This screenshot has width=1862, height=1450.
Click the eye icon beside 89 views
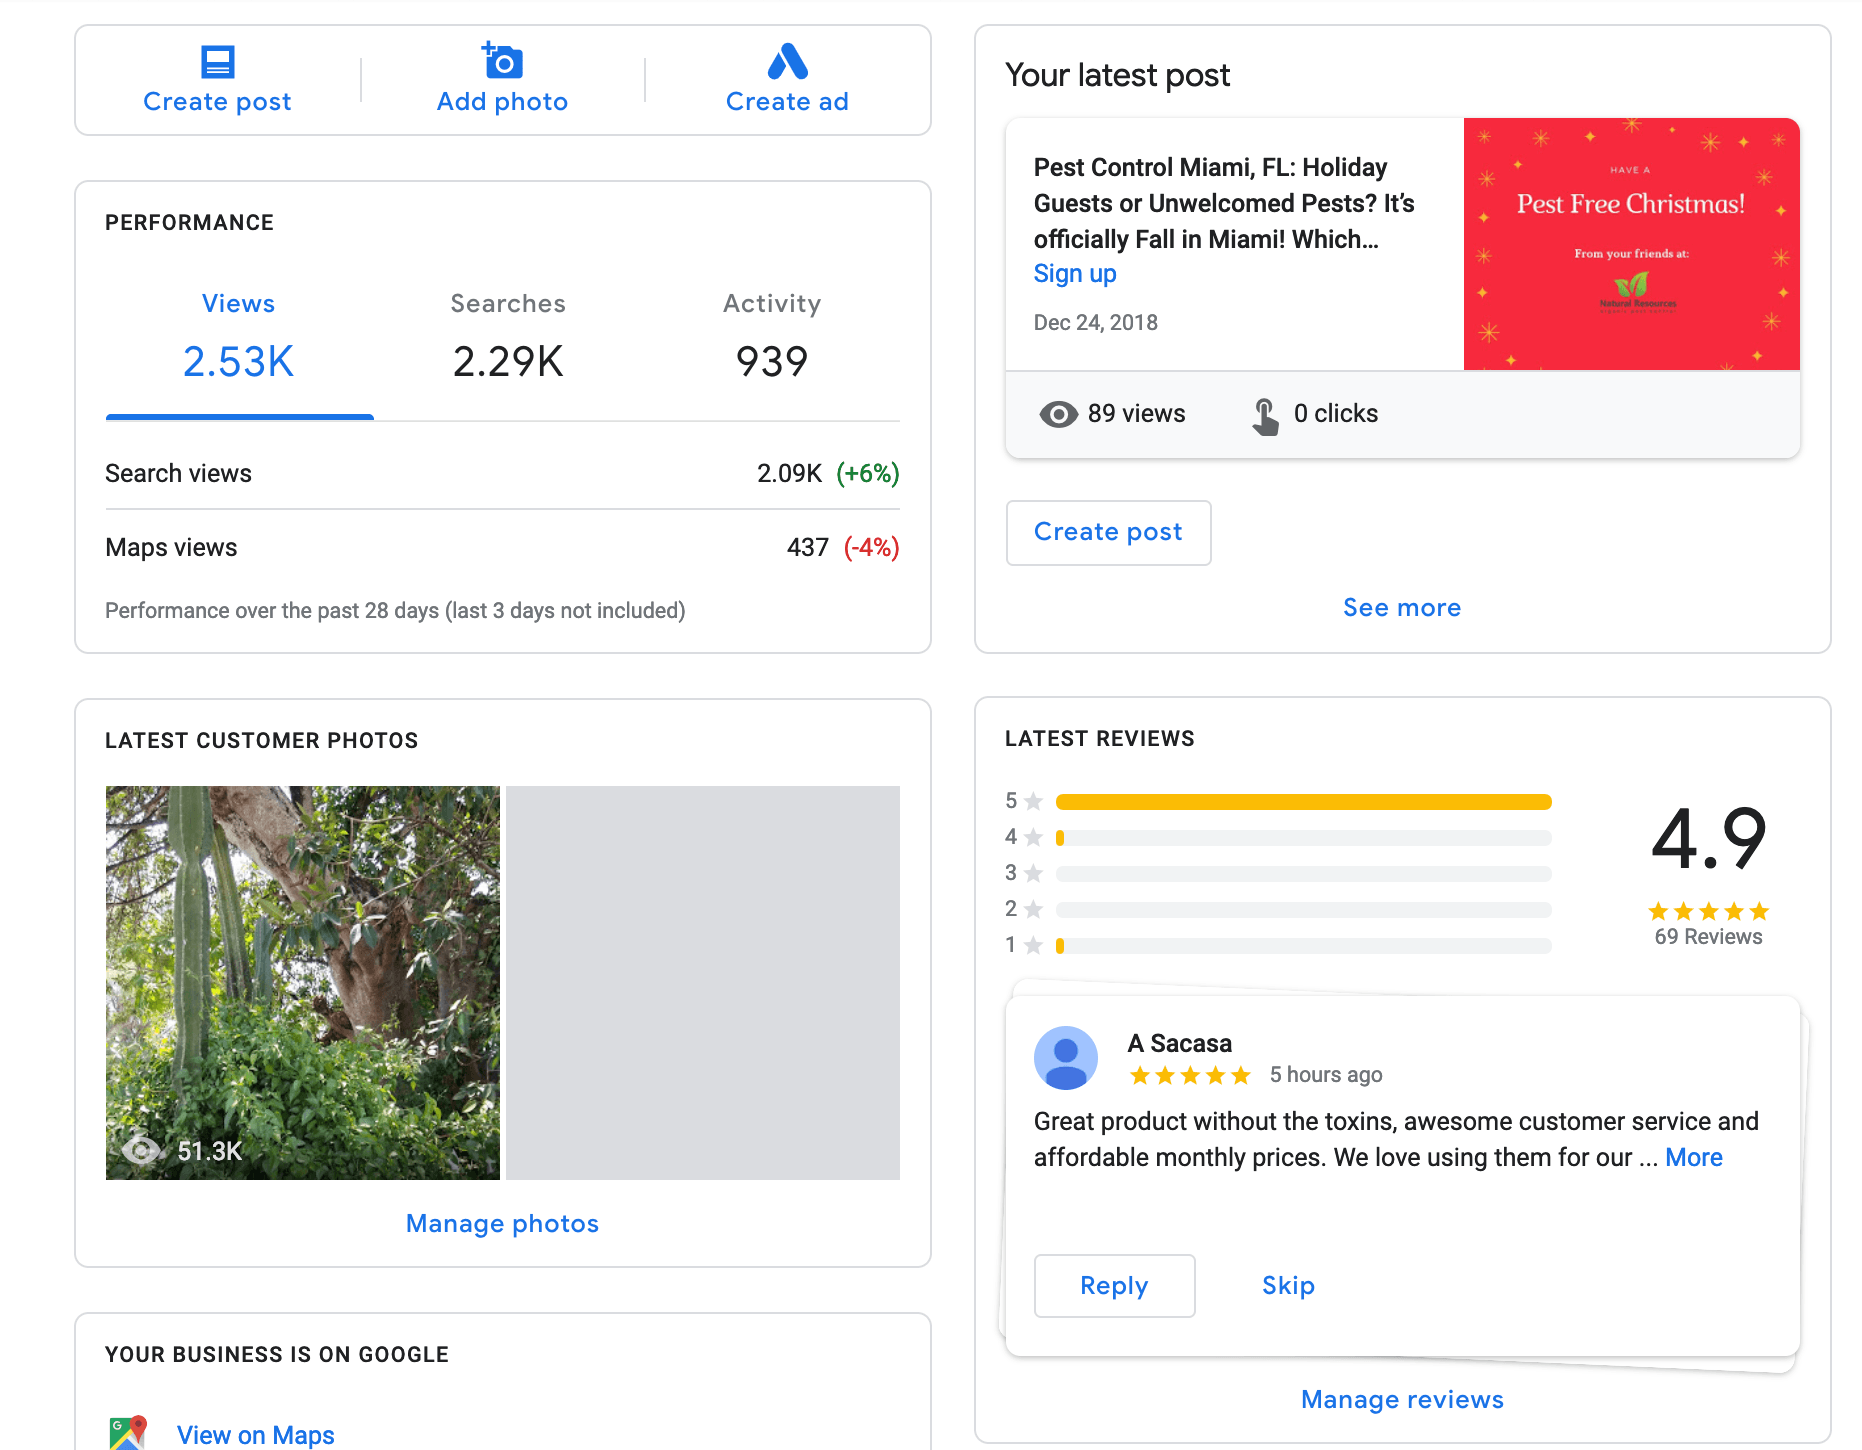pyautogui.click(x=1059, y=414)
